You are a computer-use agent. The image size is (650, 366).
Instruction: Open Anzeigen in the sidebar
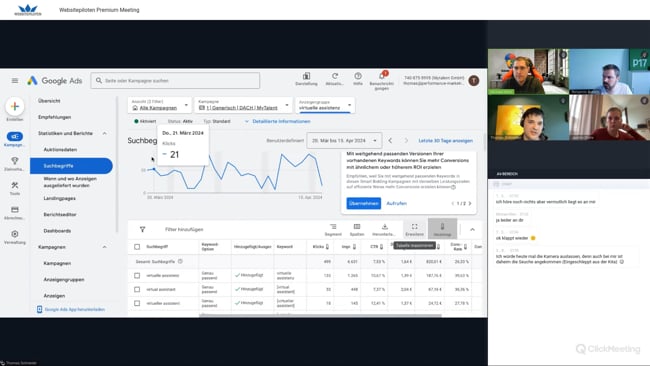click(x=54, y=296)
